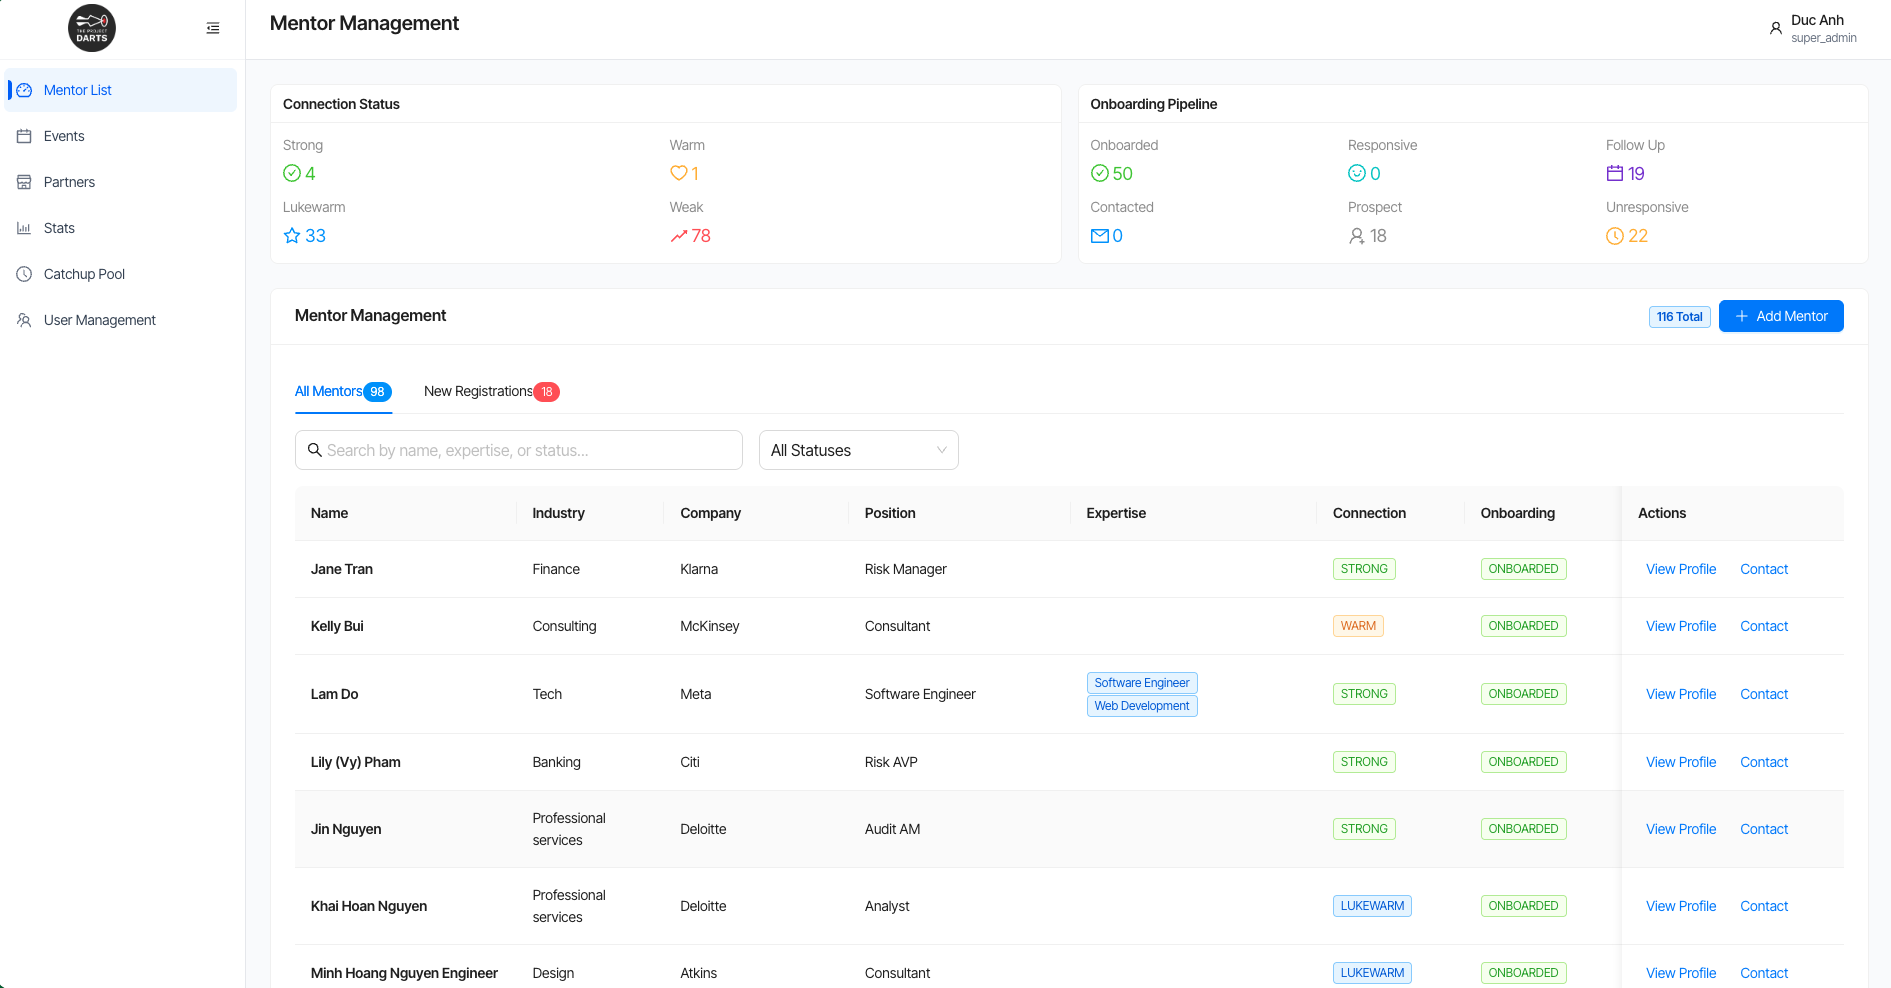Click the Follow Up calendar icon
The image size is (1891, 988).
(1614, 174)
